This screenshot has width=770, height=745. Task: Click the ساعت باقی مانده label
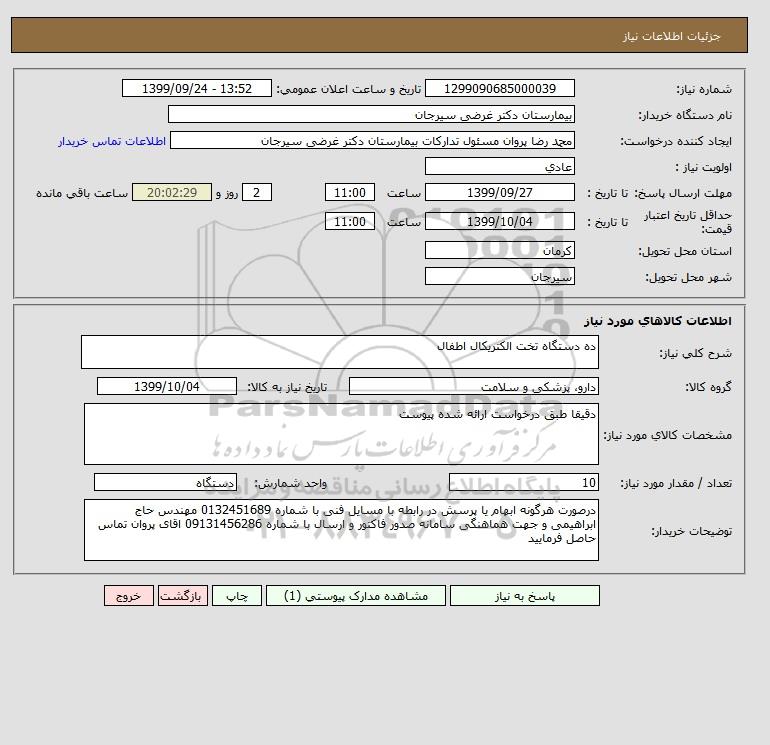[82, 193]
